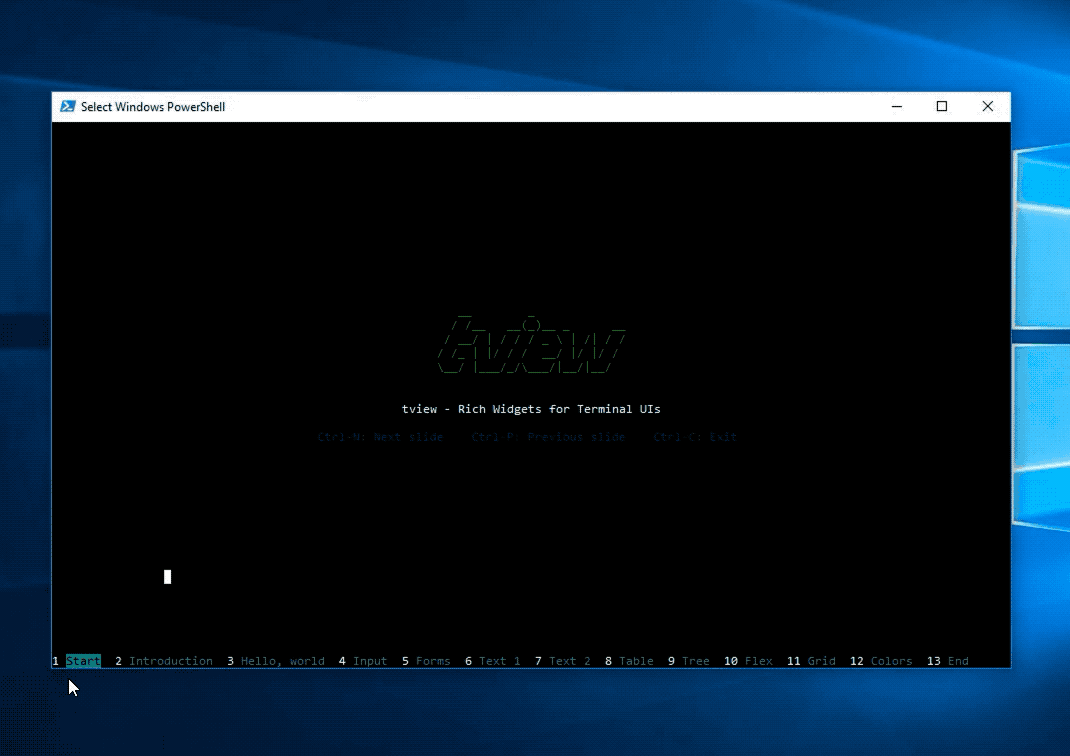Open the Hello, world slide
This screenshot has width=1070, height=756.
(283, 660)
